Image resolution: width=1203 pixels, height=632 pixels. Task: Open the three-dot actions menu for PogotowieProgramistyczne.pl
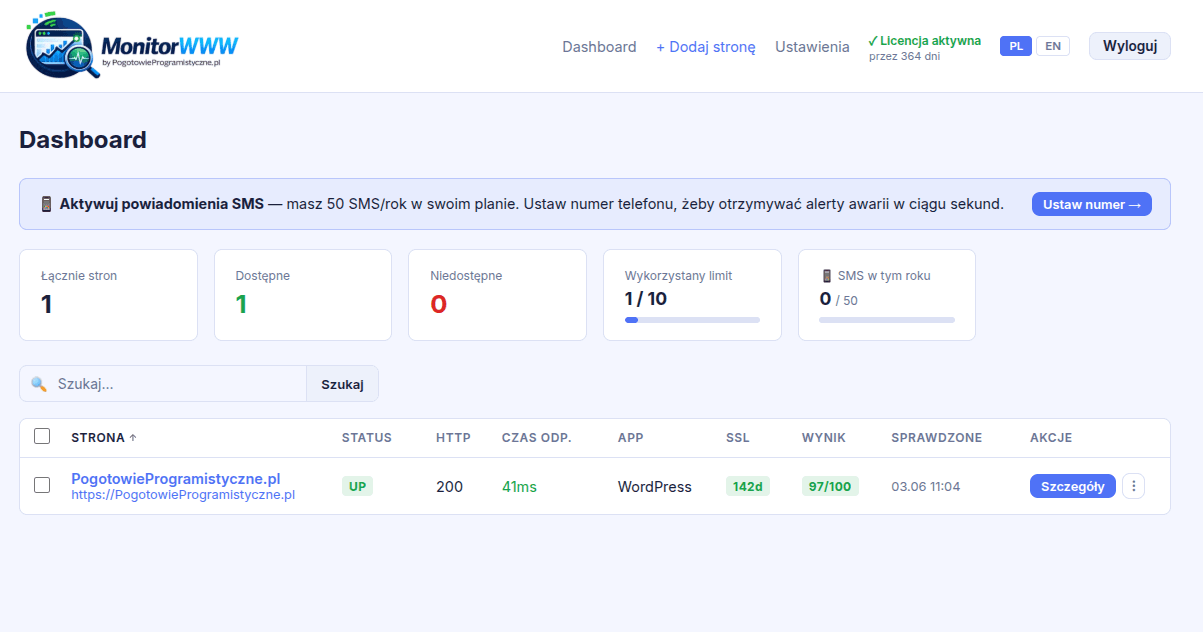click(x=1133, y=486)
